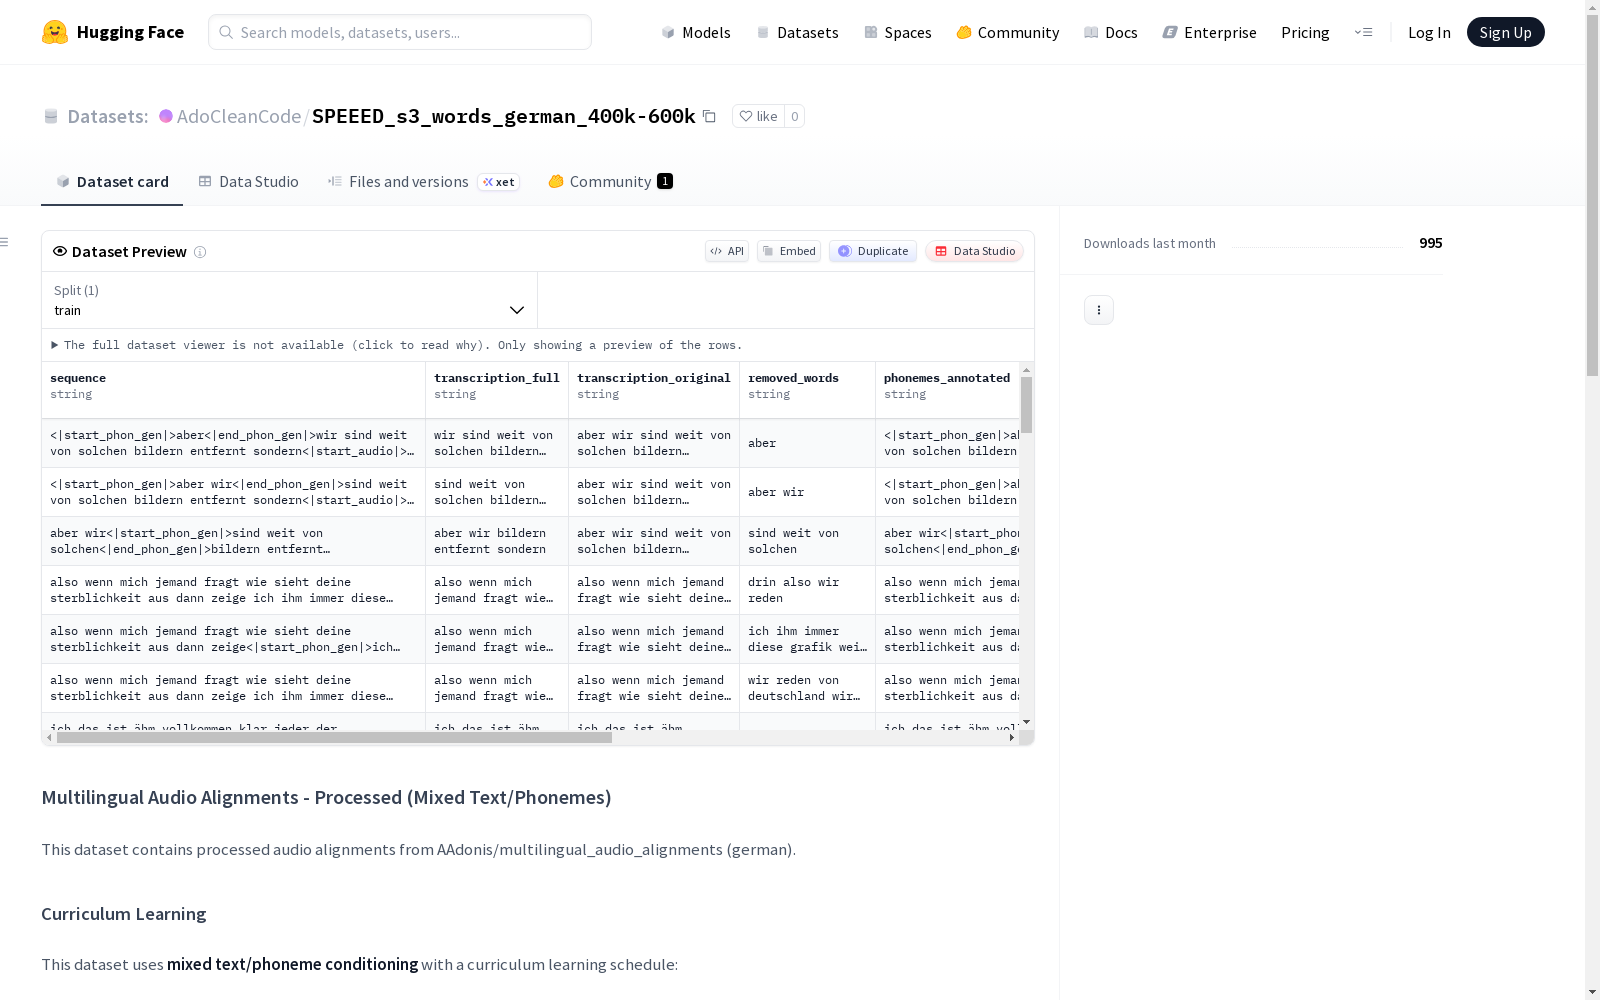The height and width of the screenshot is (1000, 1600).
Task: Click removed_words cell 'aber wir'
Action: pos(807,492)
